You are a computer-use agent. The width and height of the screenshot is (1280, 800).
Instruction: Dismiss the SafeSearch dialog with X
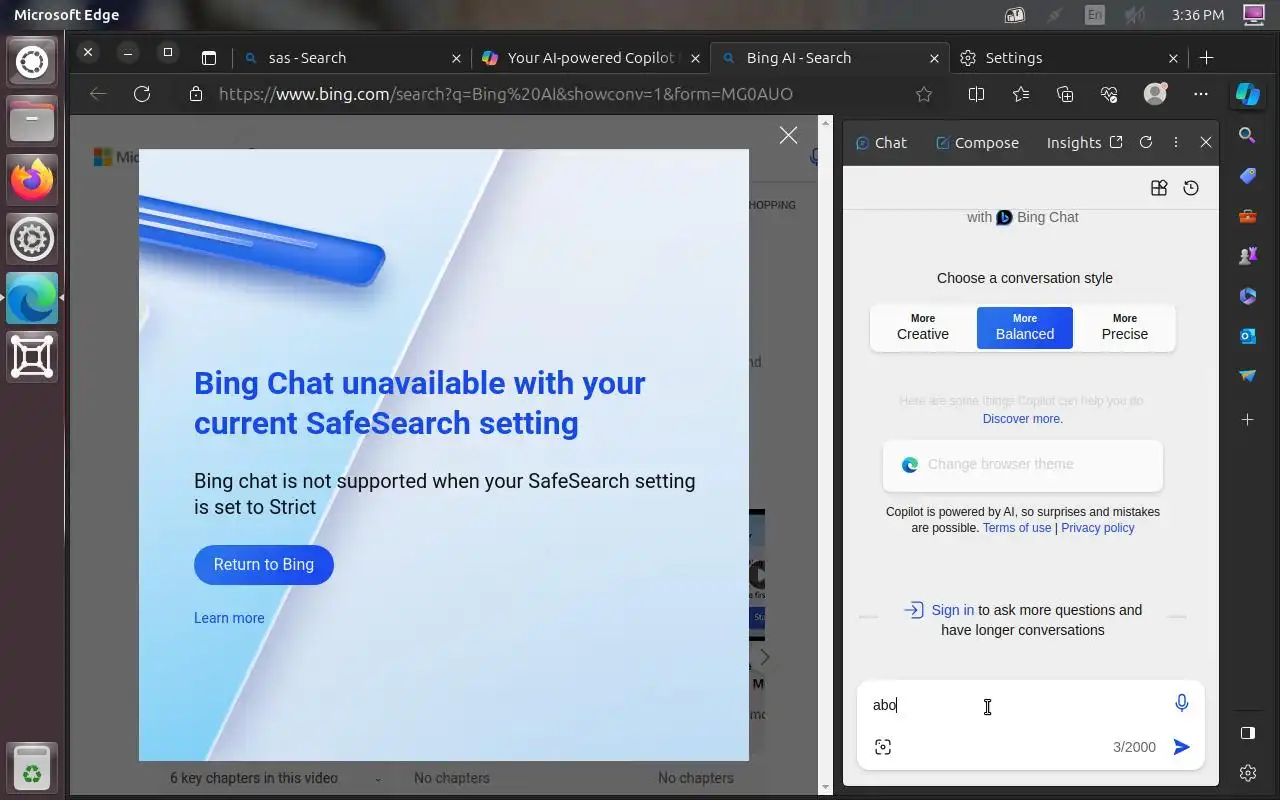point(788,135)
